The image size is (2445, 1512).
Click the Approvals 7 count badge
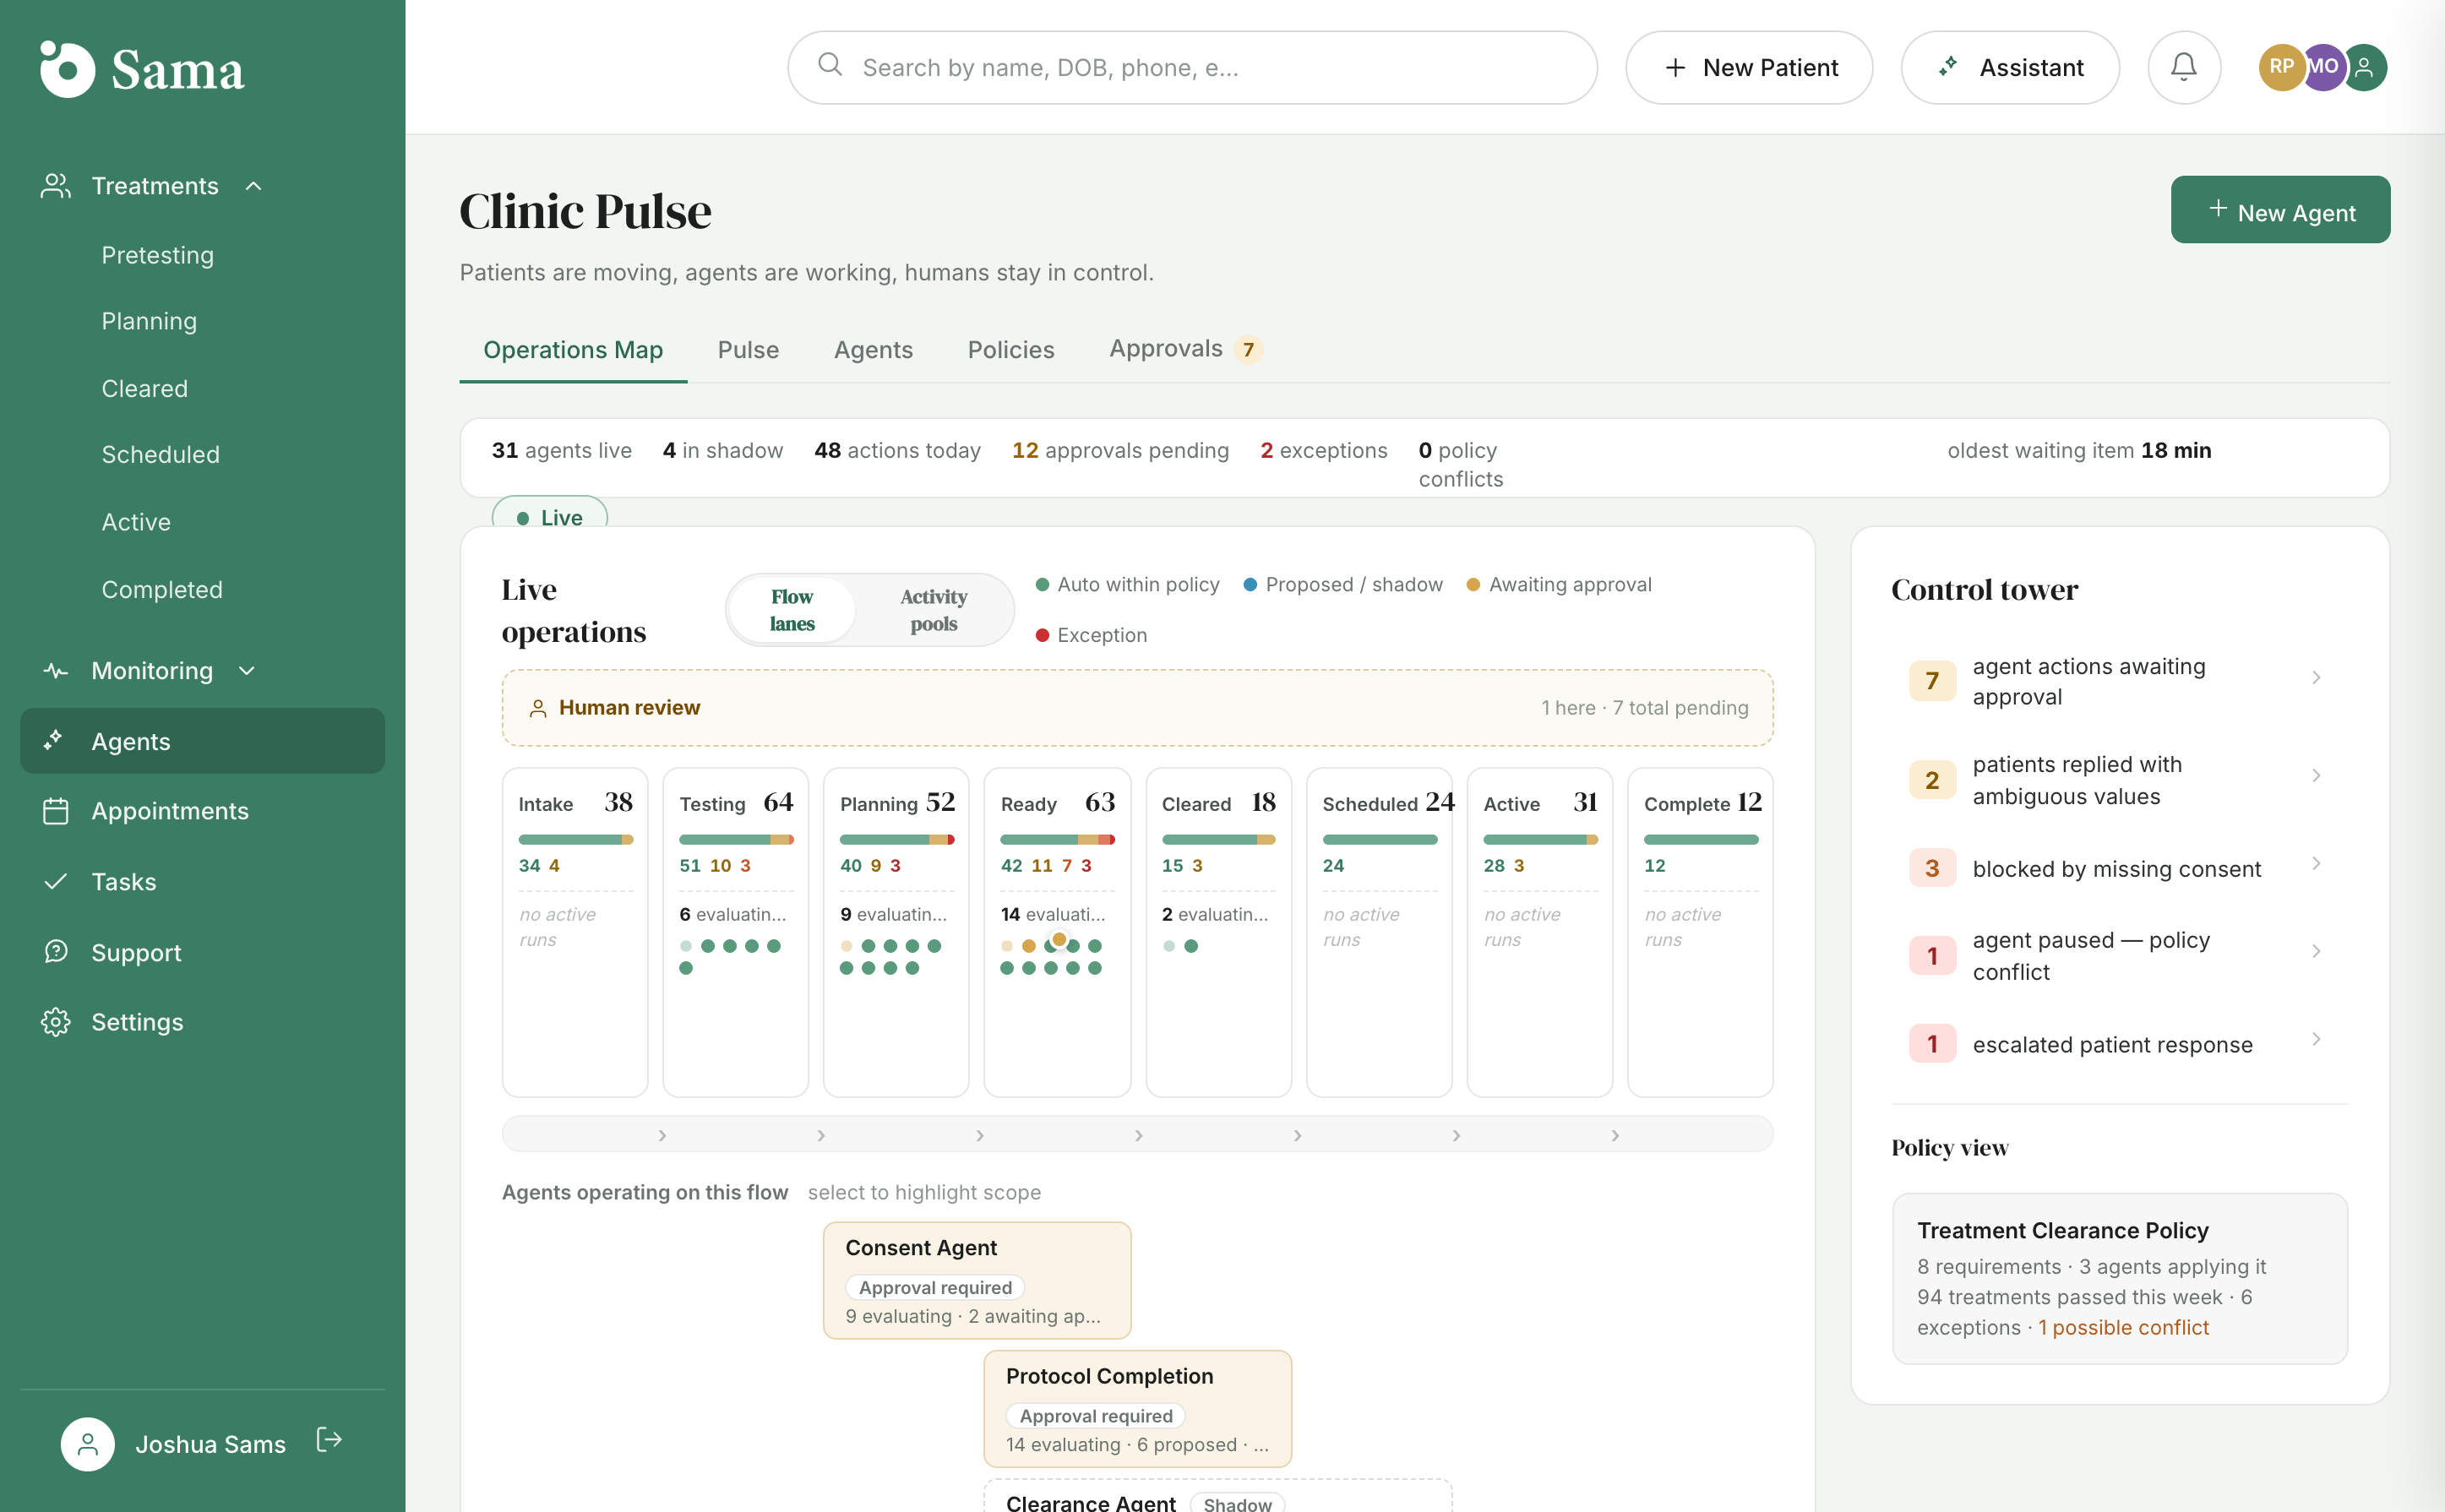click(x=1248, y=350)
